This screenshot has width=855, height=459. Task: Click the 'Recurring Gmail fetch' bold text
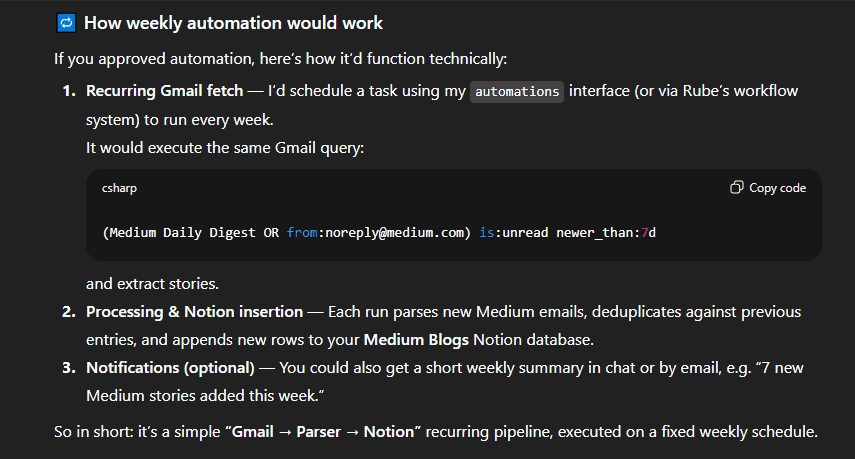point(165,90)
